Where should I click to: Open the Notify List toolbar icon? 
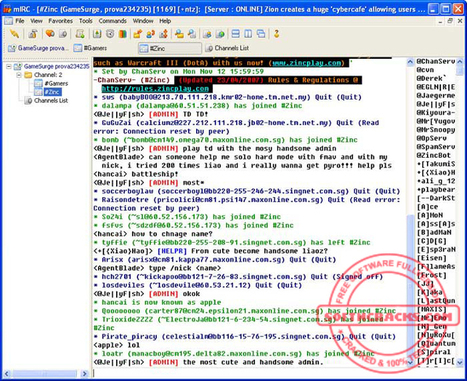(x=207, y=34)
